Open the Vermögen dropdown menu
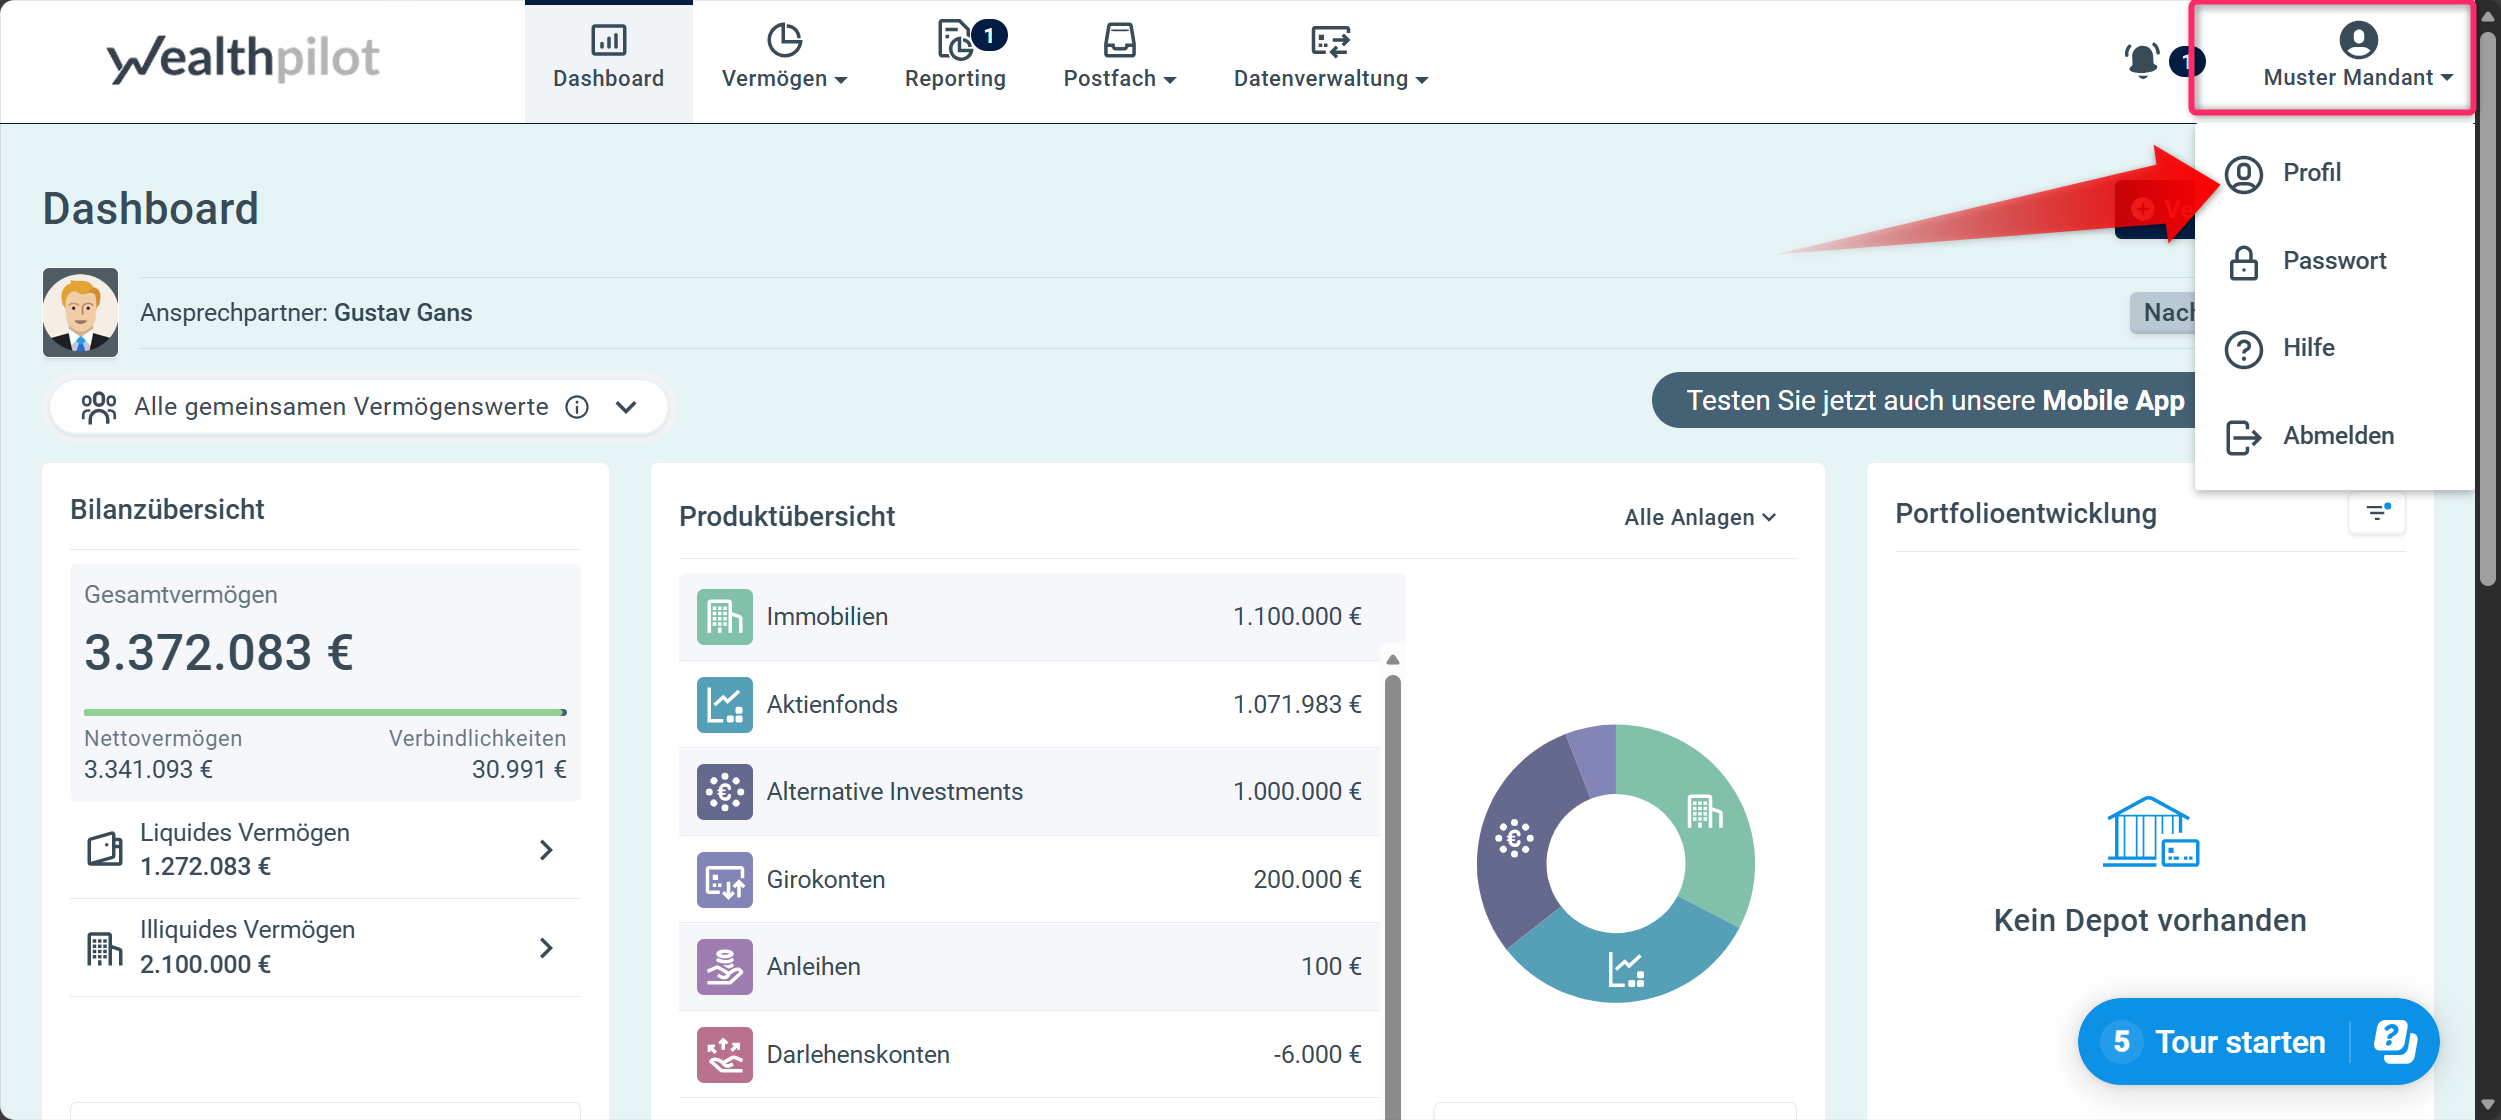The width and height of the screenshot is (2501, 1120). (x=784, y=60)
